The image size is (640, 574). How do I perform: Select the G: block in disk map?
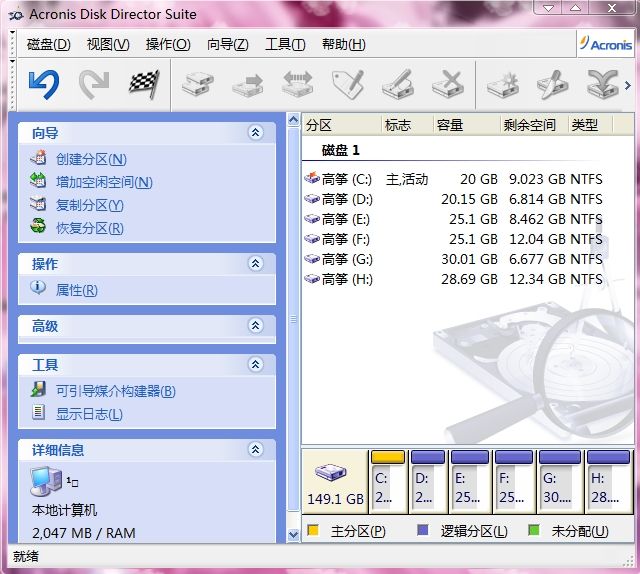pyautogui.click(x=559, y=482)
